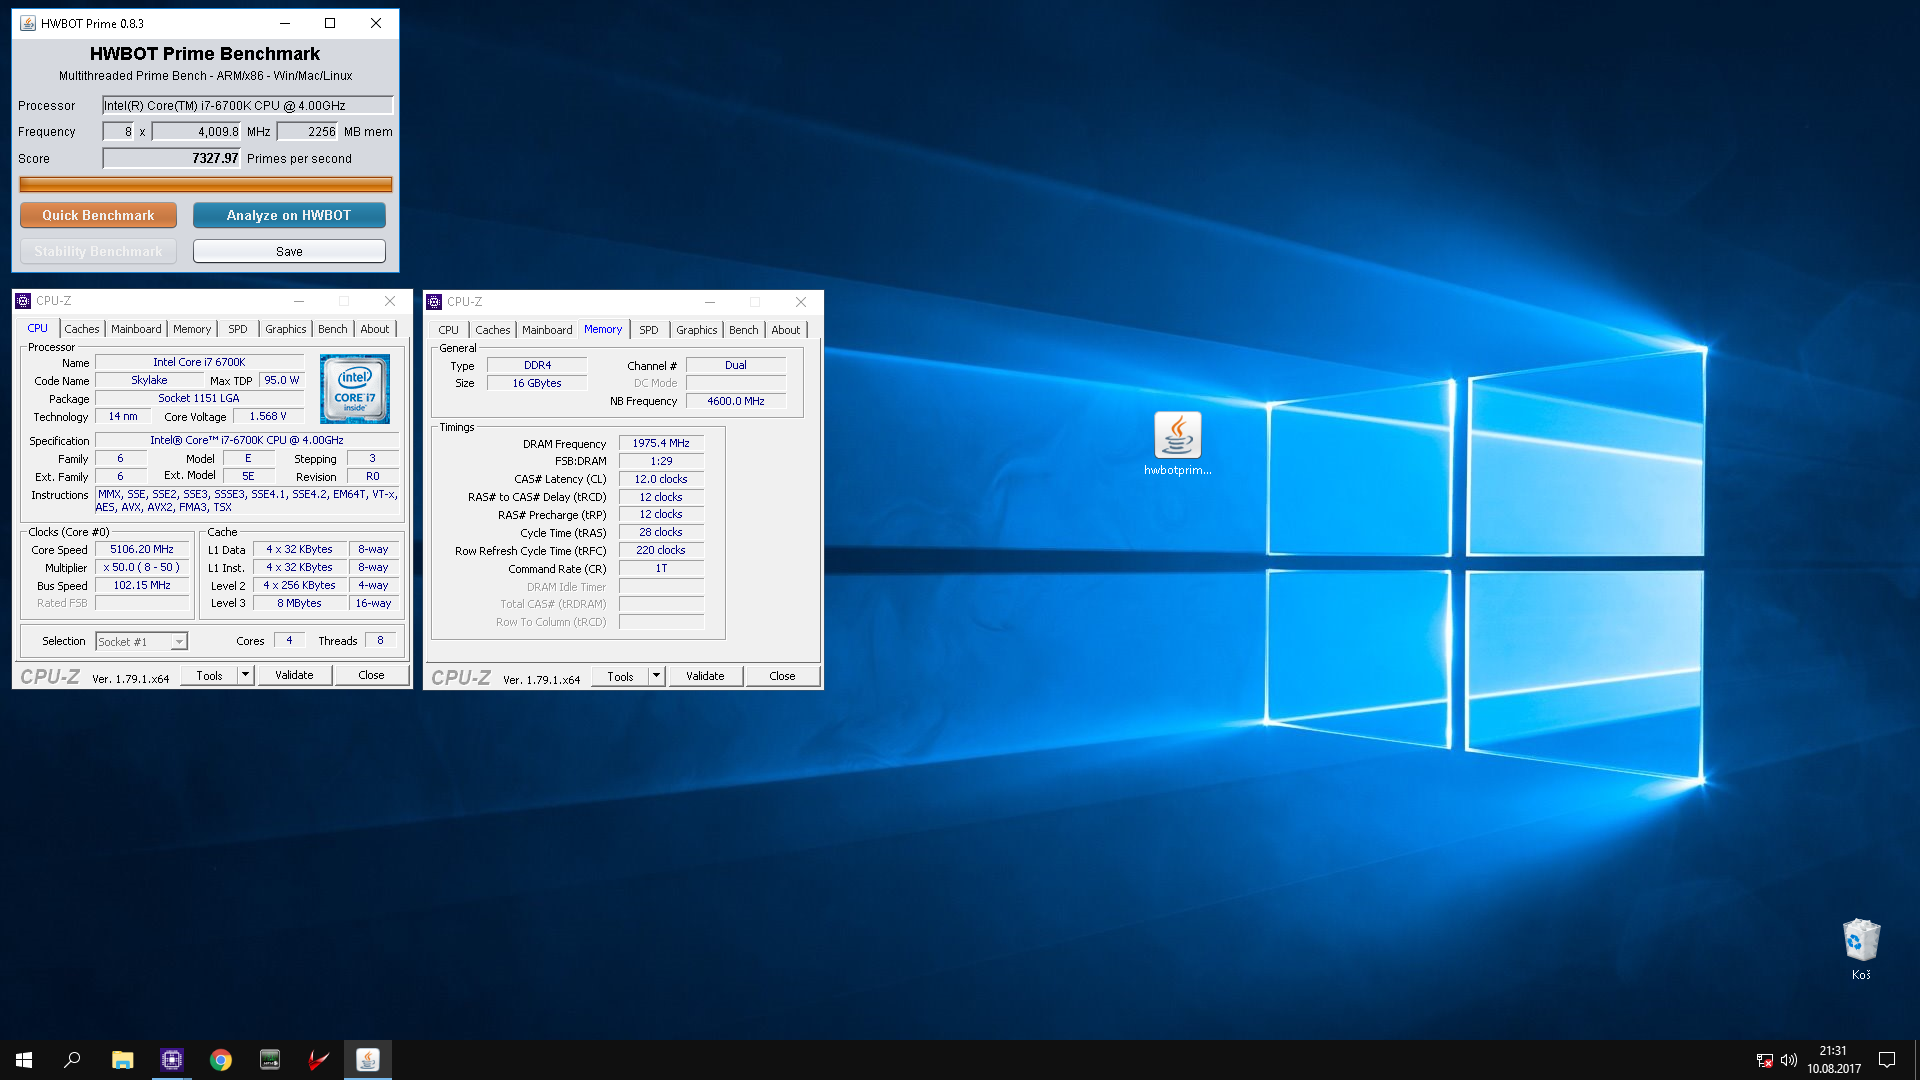The height and width of the screenshot is (1080, 1920).
Task: Click the frequency field showing 4,009.8
Action: (x=197, y=132)
